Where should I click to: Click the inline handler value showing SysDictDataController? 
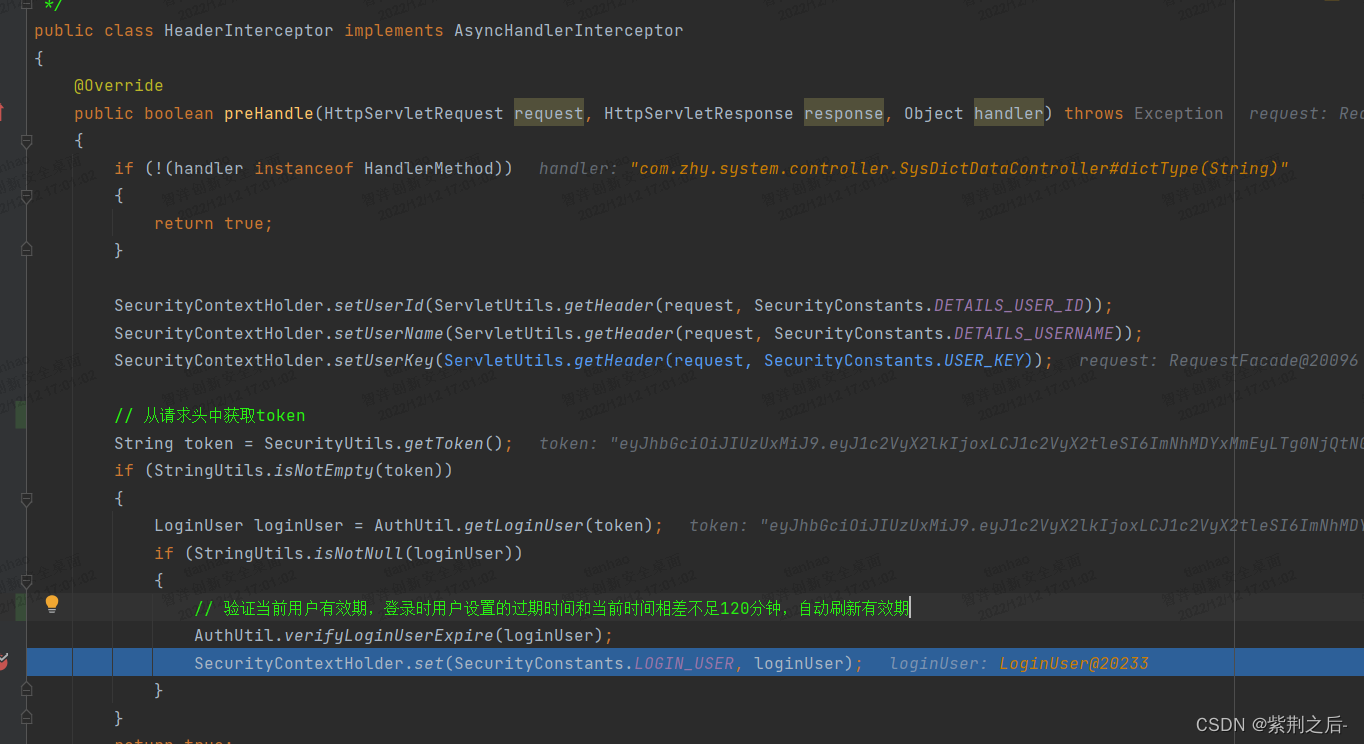(958, 168)
